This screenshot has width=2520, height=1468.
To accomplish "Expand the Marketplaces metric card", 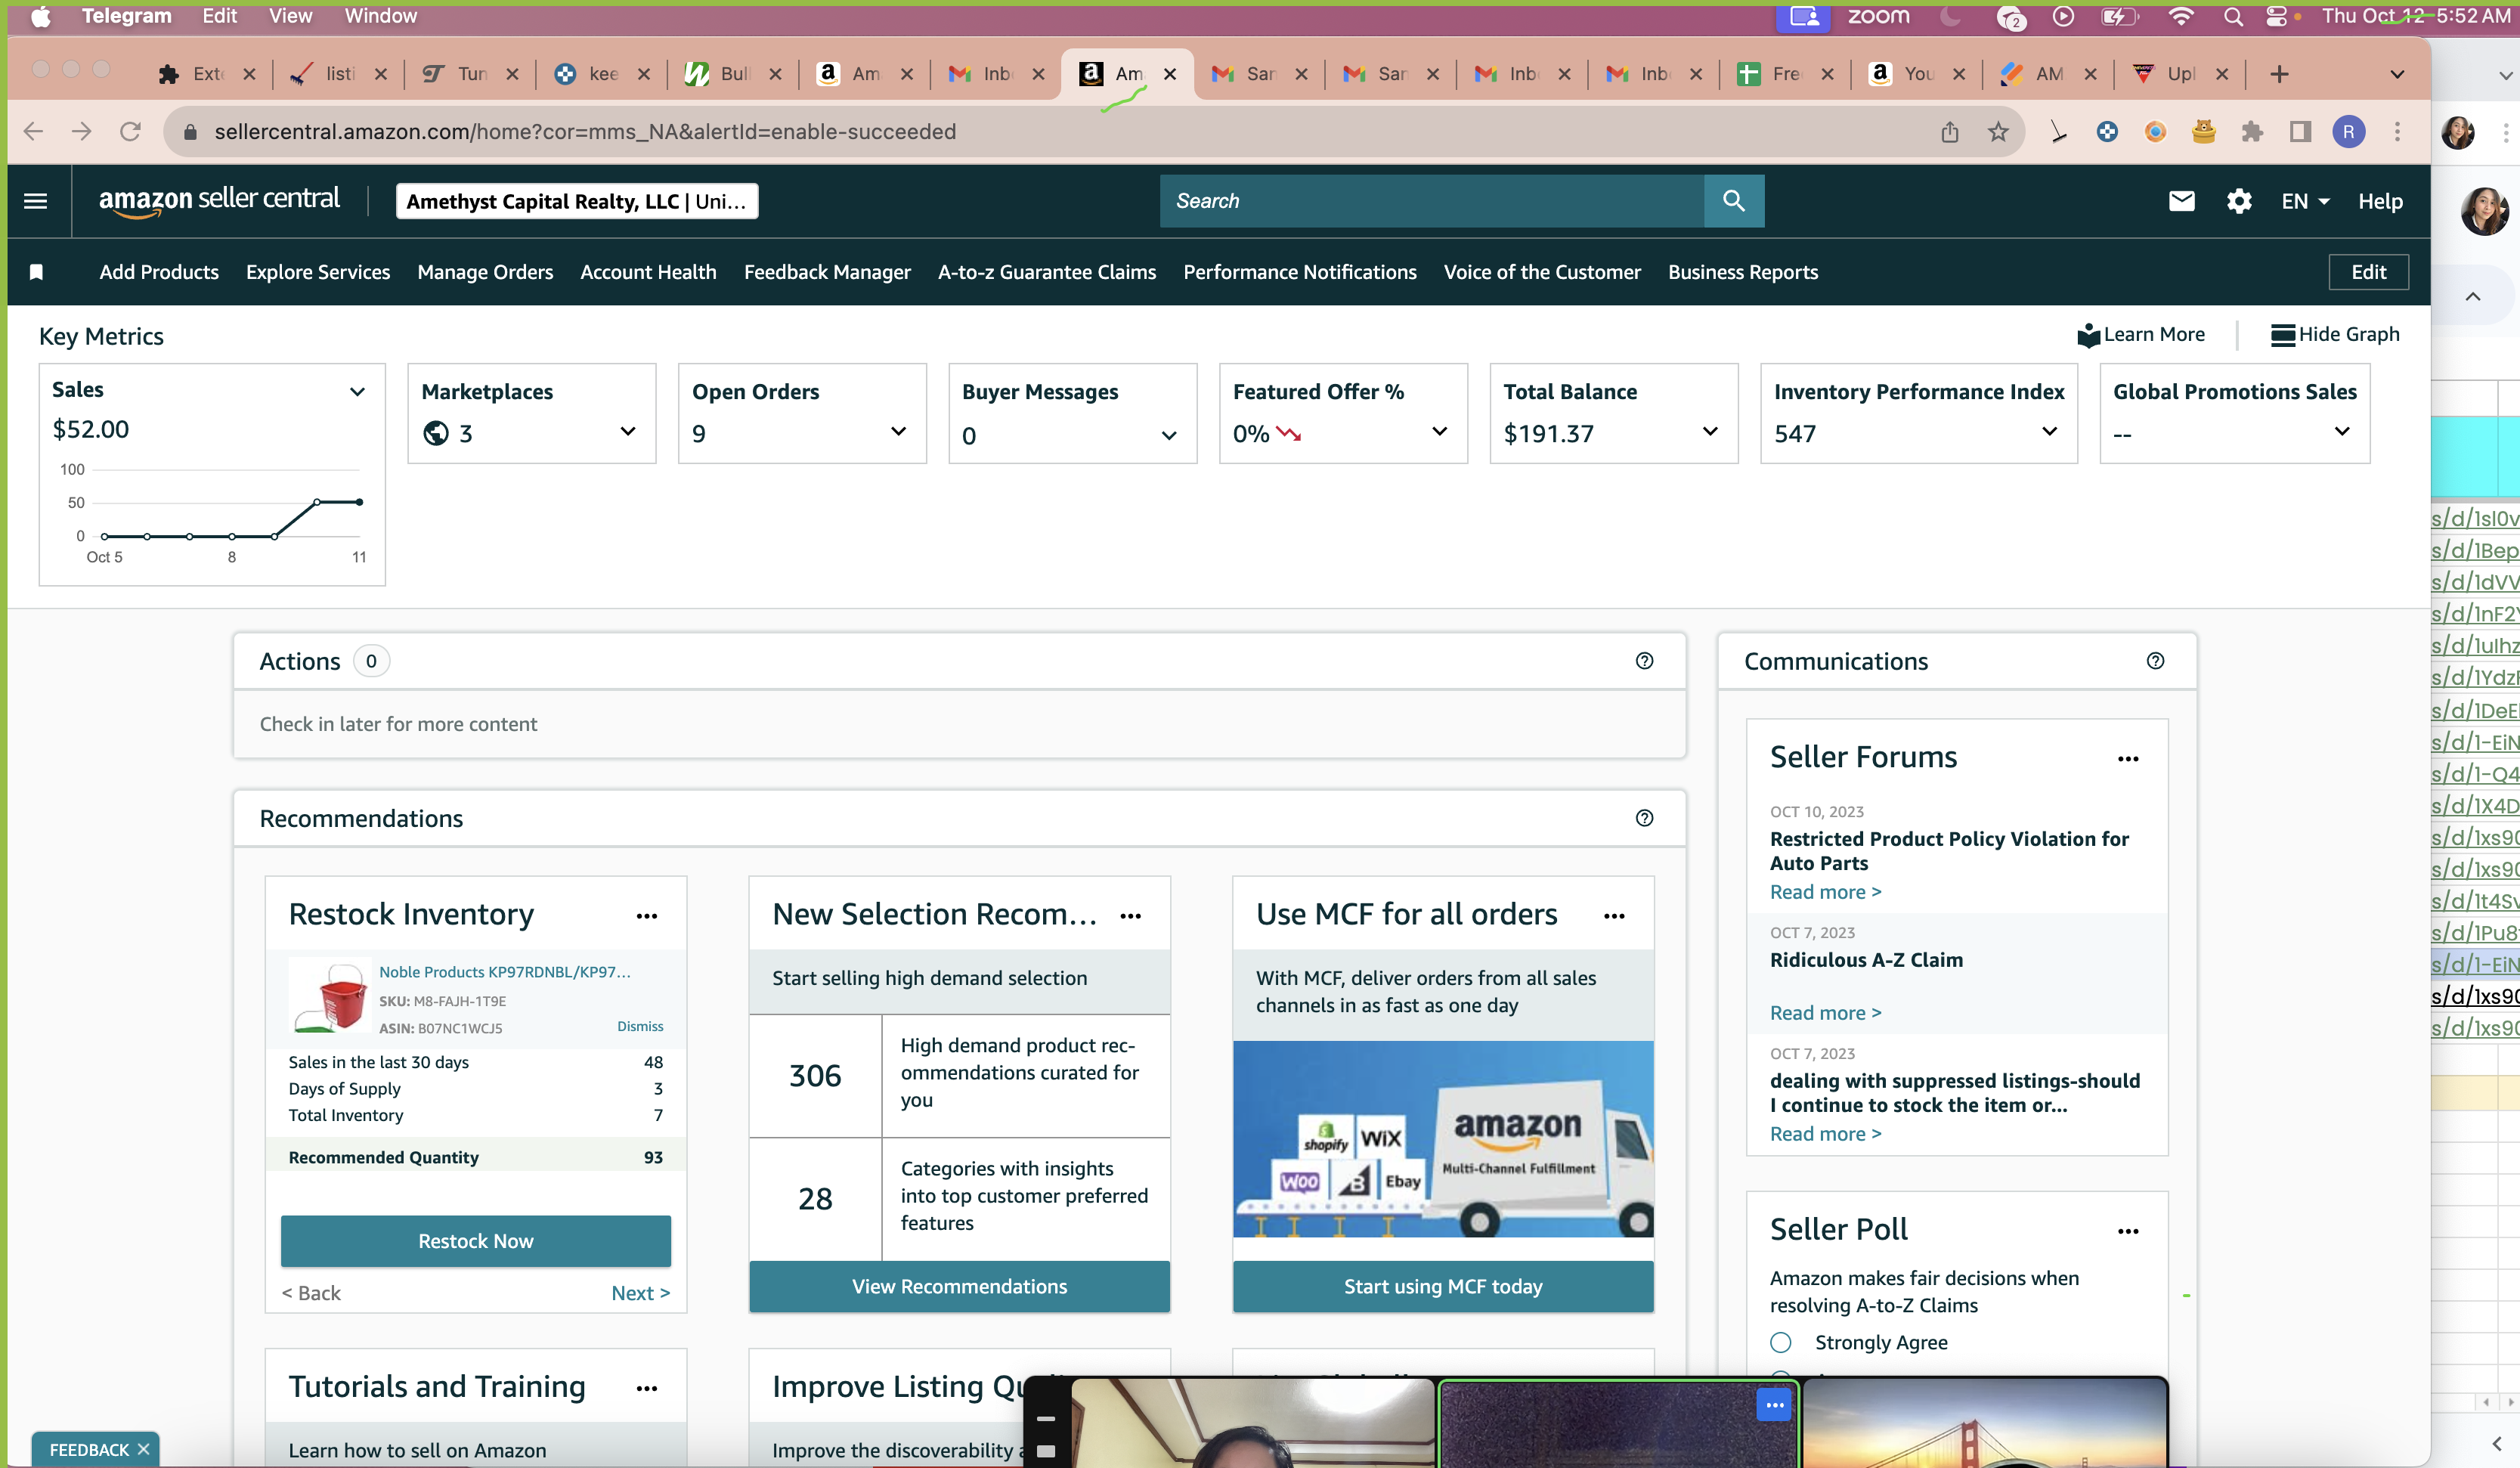I will 628,431.
